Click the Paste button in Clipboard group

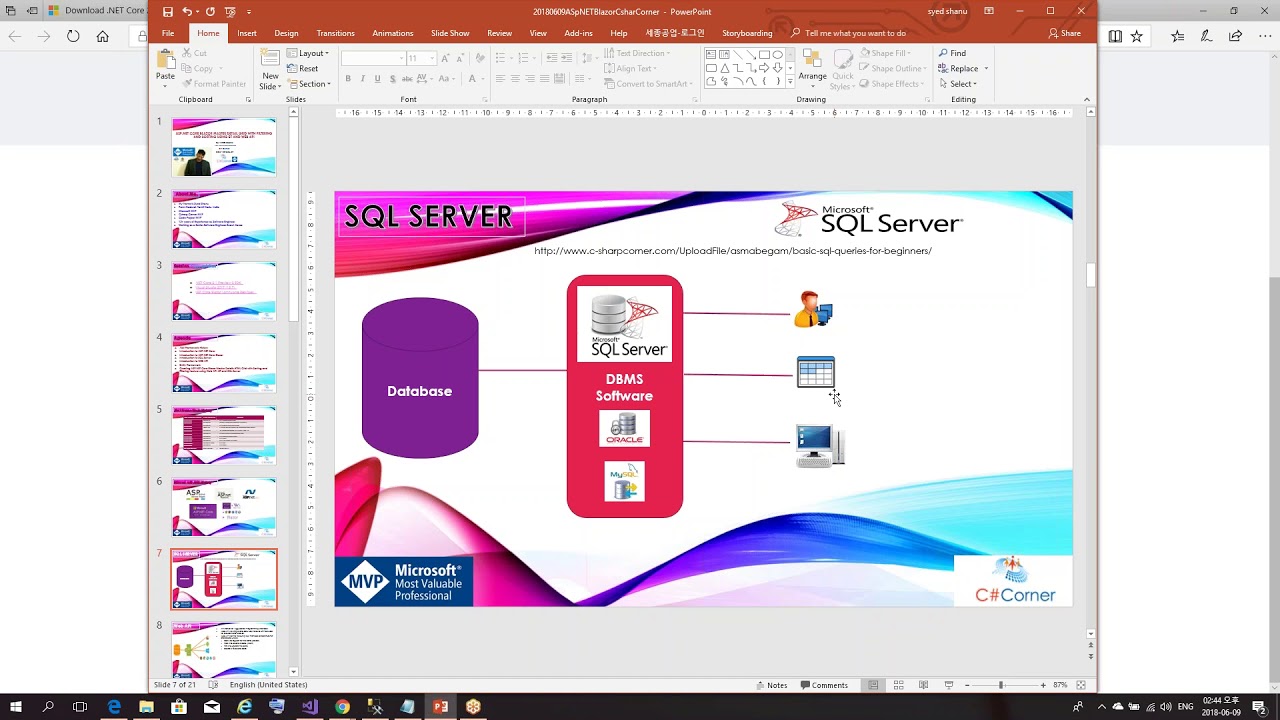165,66
